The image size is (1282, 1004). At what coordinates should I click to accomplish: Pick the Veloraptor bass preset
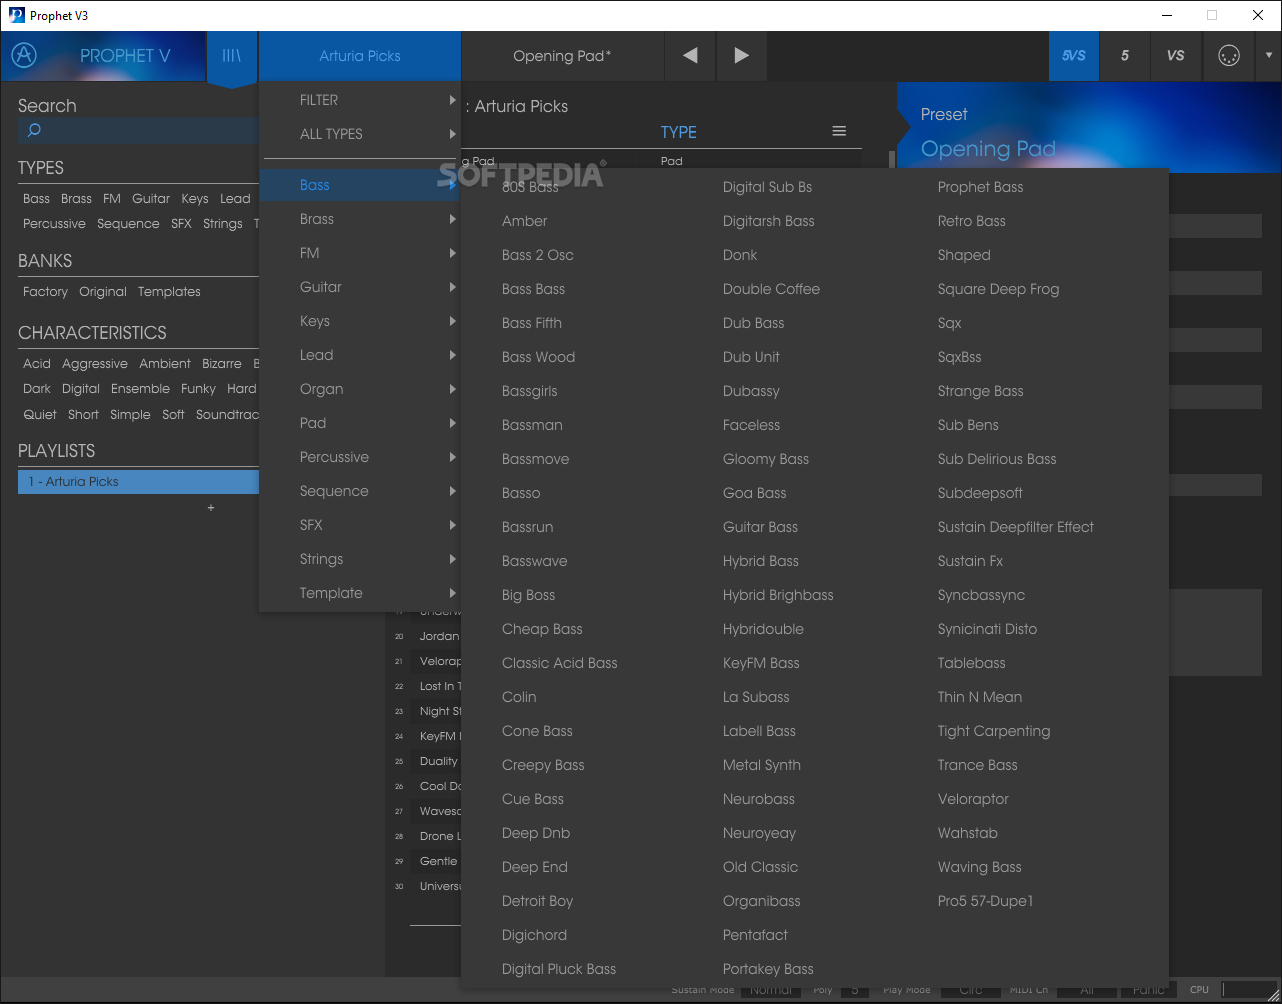973,799
